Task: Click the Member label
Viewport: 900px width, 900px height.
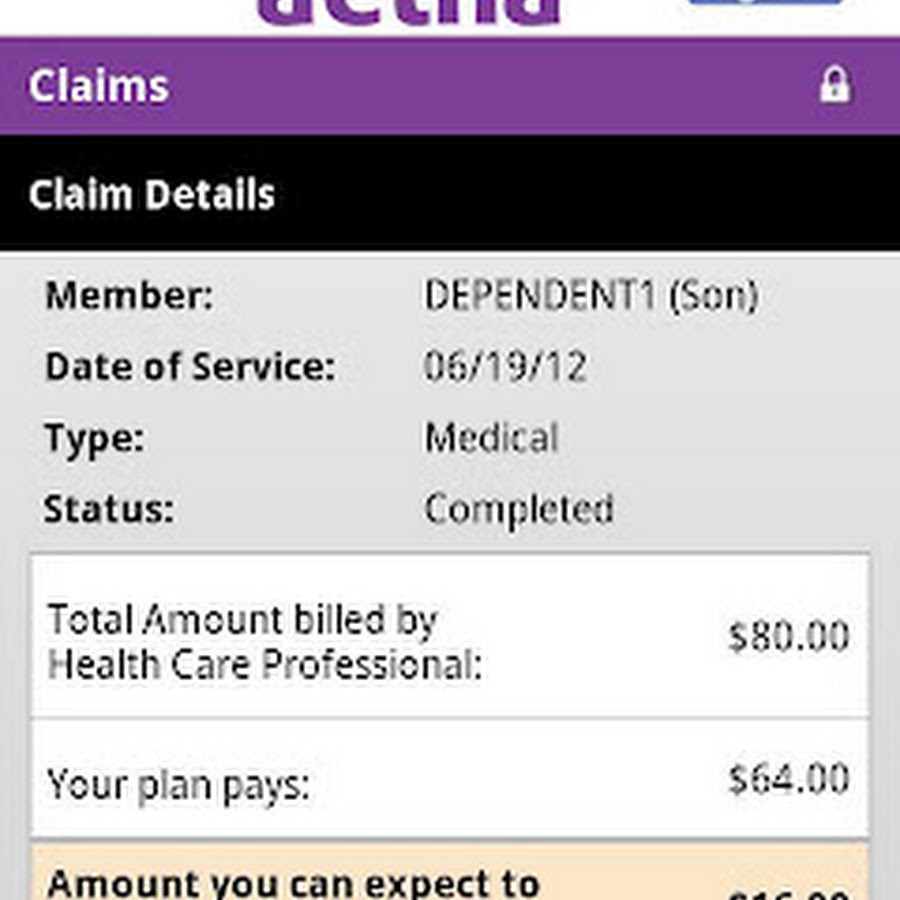Action: point(129,296)
